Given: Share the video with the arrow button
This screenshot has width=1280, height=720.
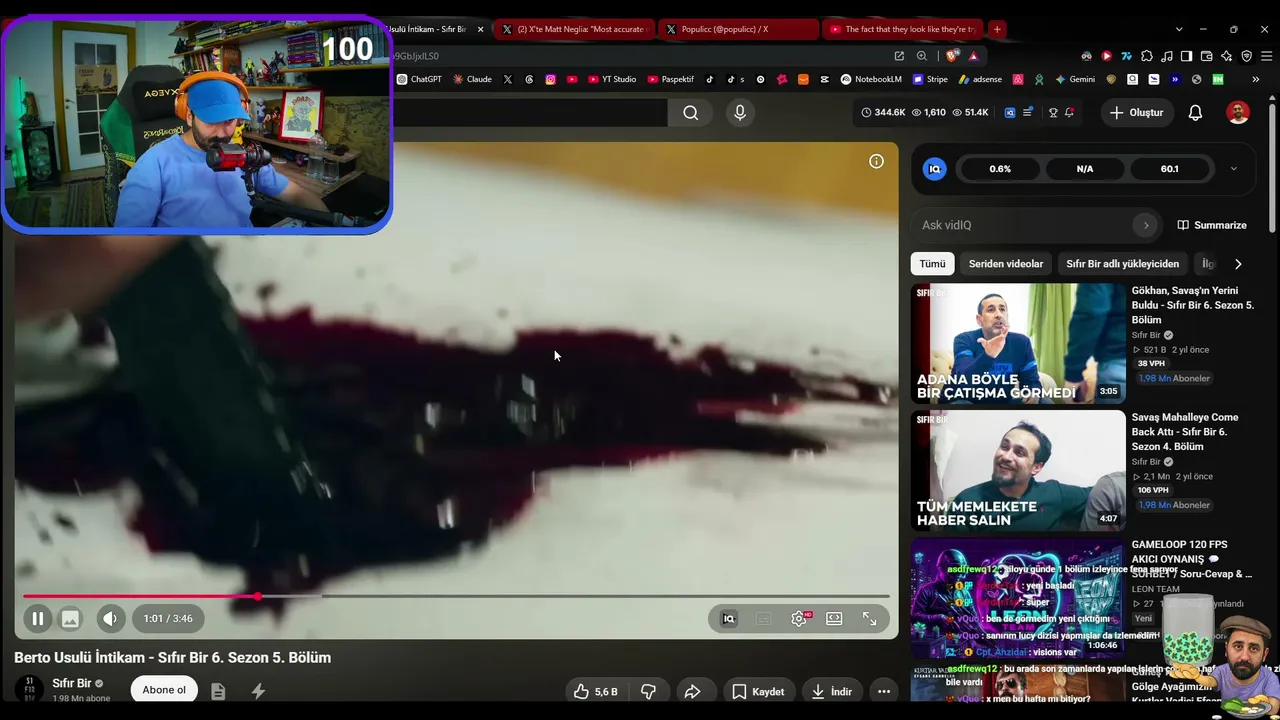Looking at the screenshot, I should 692,691.
